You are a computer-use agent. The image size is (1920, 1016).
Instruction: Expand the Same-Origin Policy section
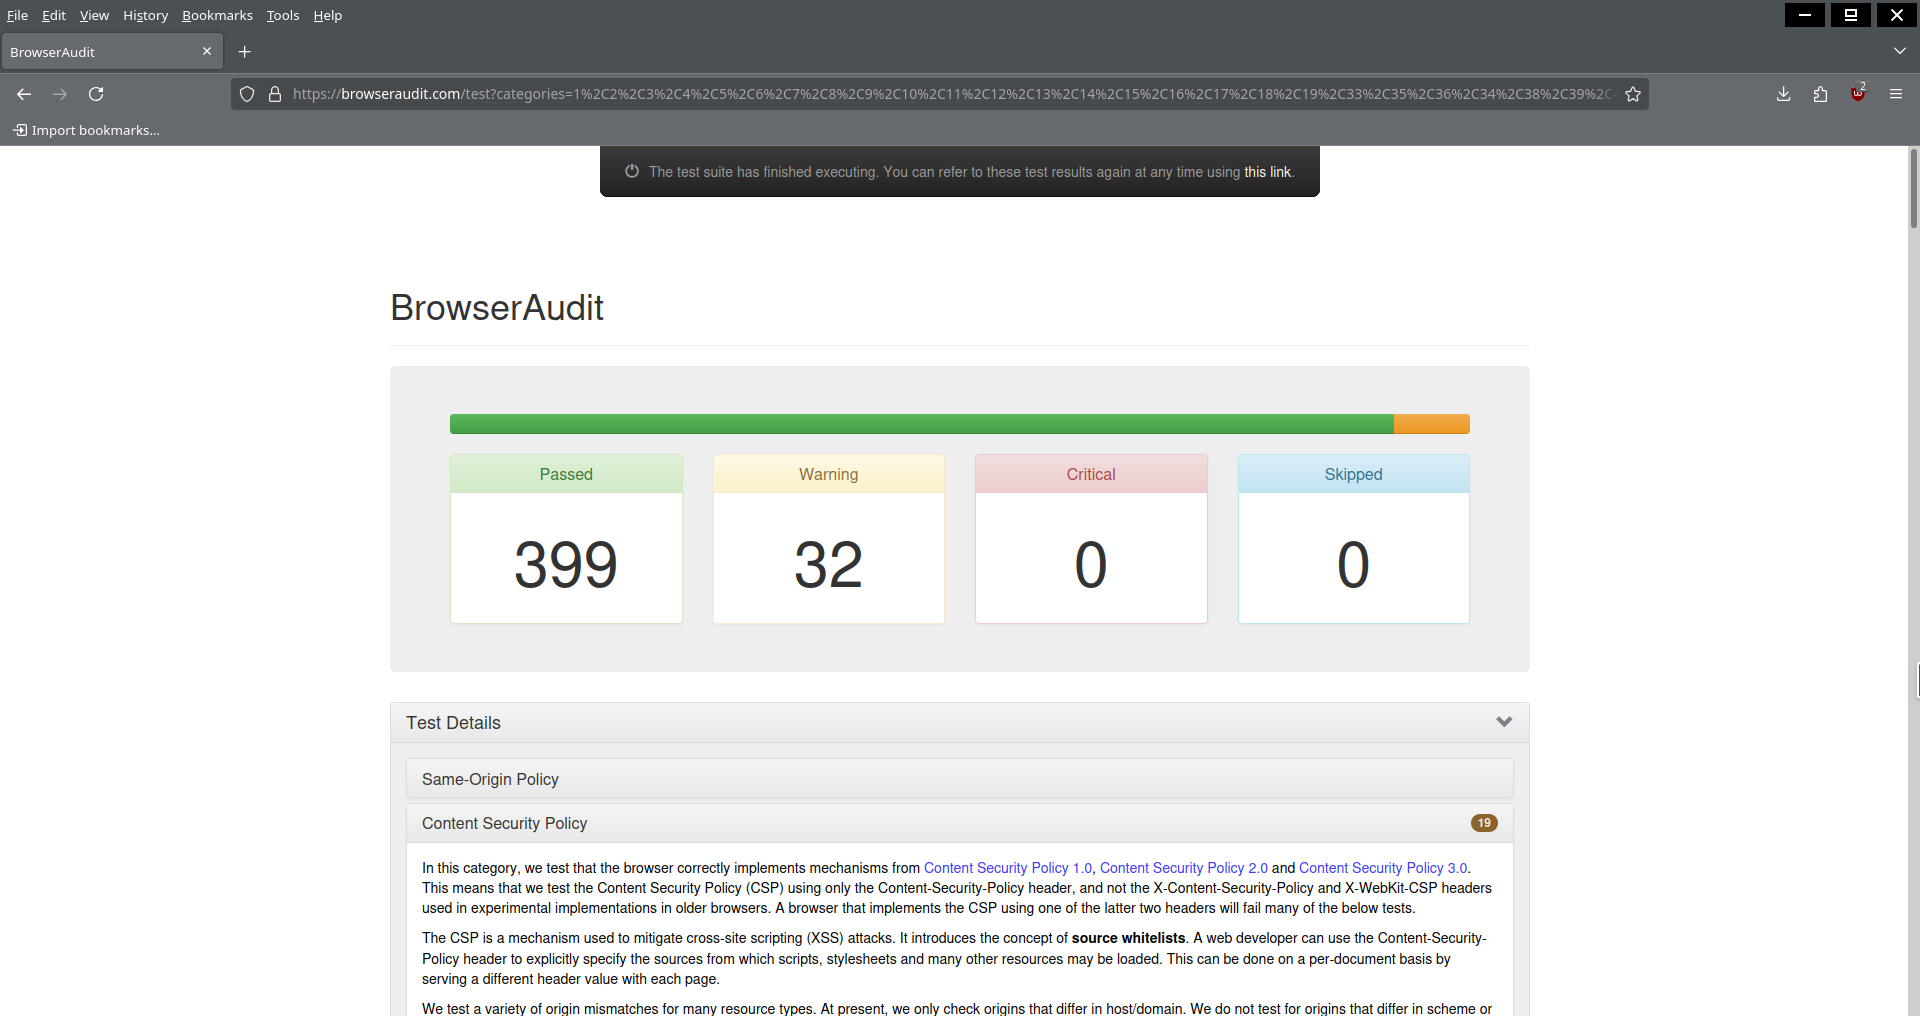(960, 779)
